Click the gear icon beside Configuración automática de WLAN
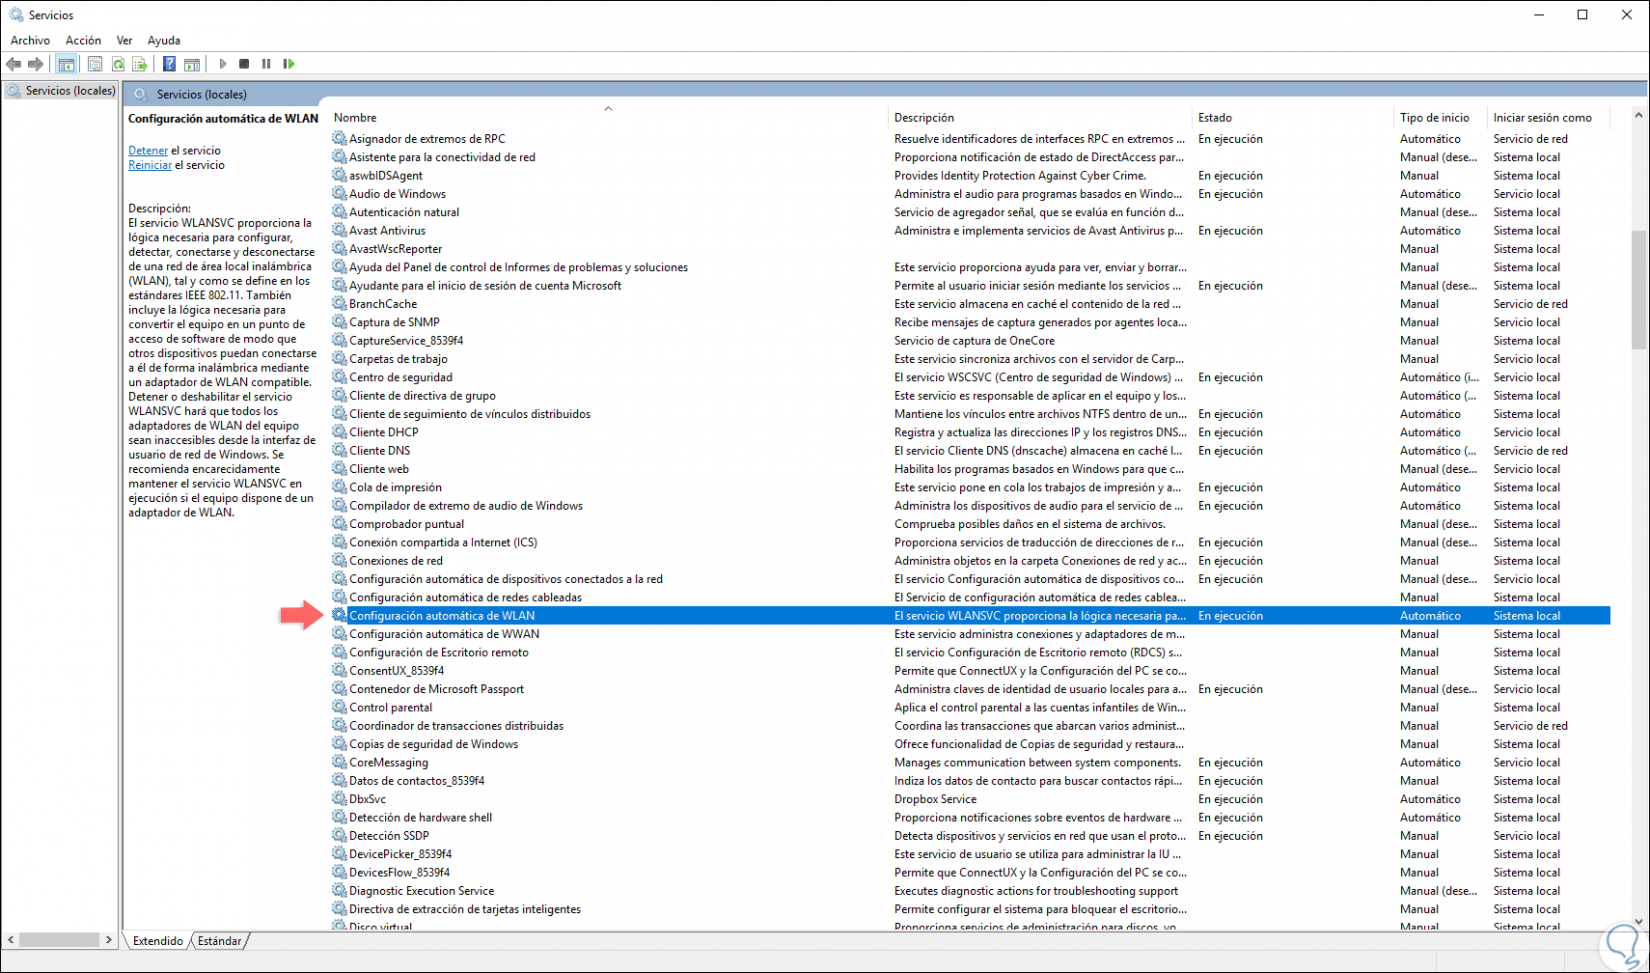1650x973 pixels. (340, 616)
